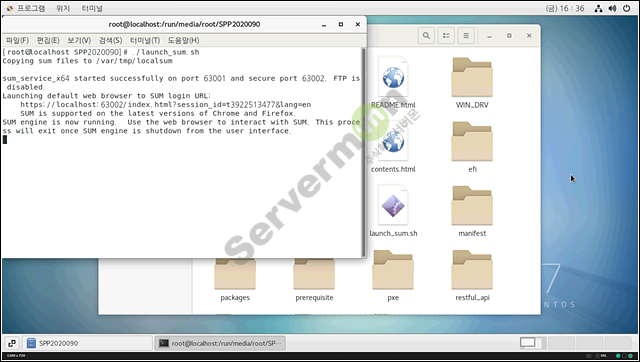
Task: Select the pxe folder
Action: click(393, 270)
